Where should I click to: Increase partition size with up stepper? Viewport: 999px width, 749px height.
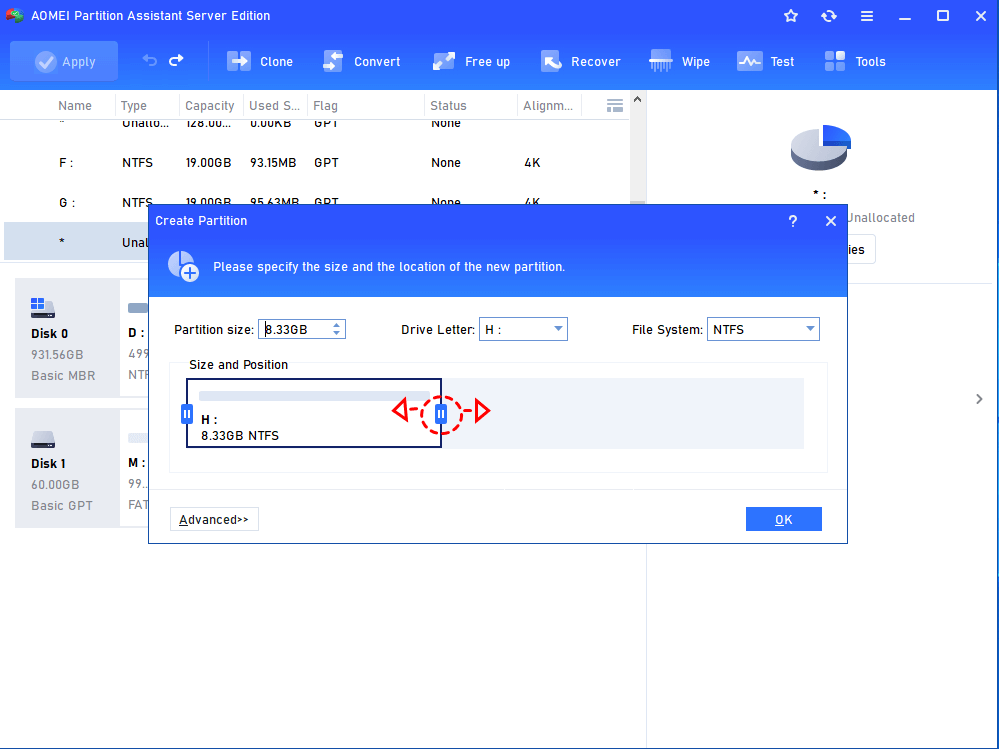[336, 325]
